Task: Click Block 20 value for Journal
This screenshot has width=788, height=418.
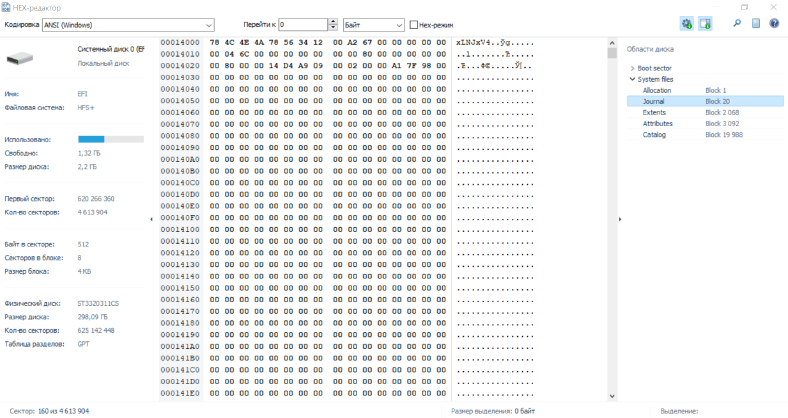Action: coord(718,101)
